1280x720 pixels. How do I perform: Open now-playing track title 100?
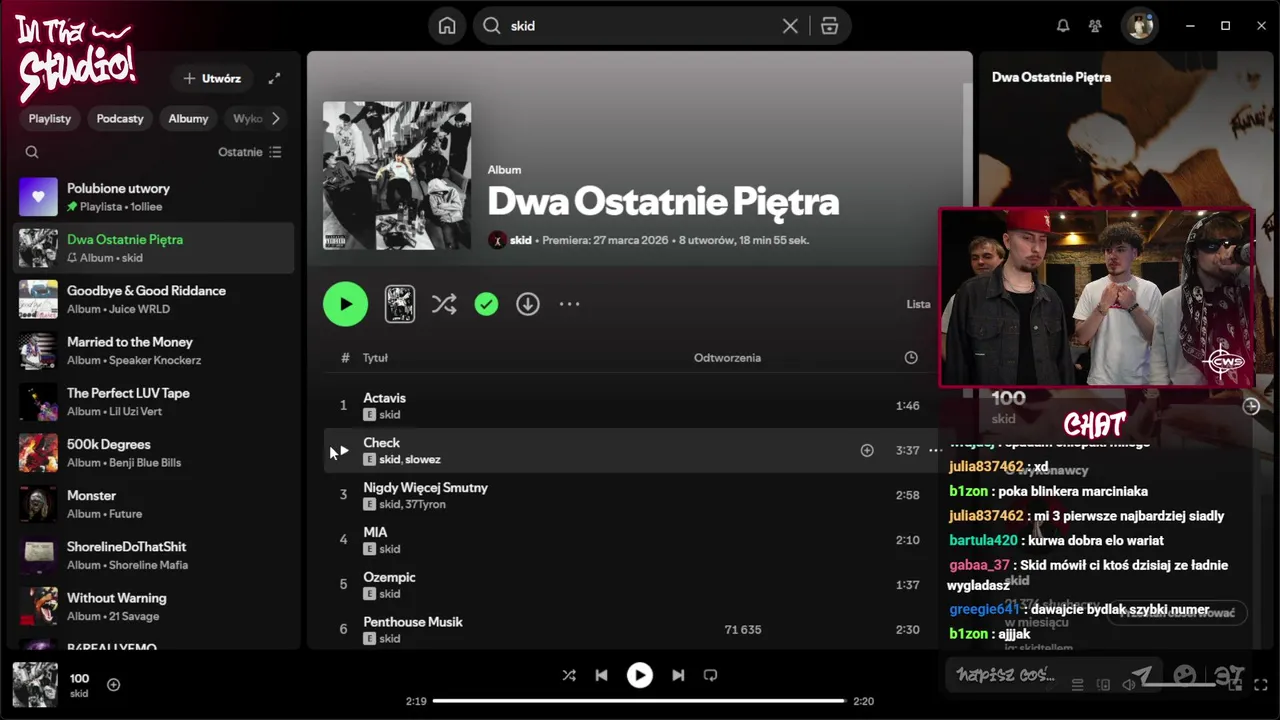click(79, 678)
